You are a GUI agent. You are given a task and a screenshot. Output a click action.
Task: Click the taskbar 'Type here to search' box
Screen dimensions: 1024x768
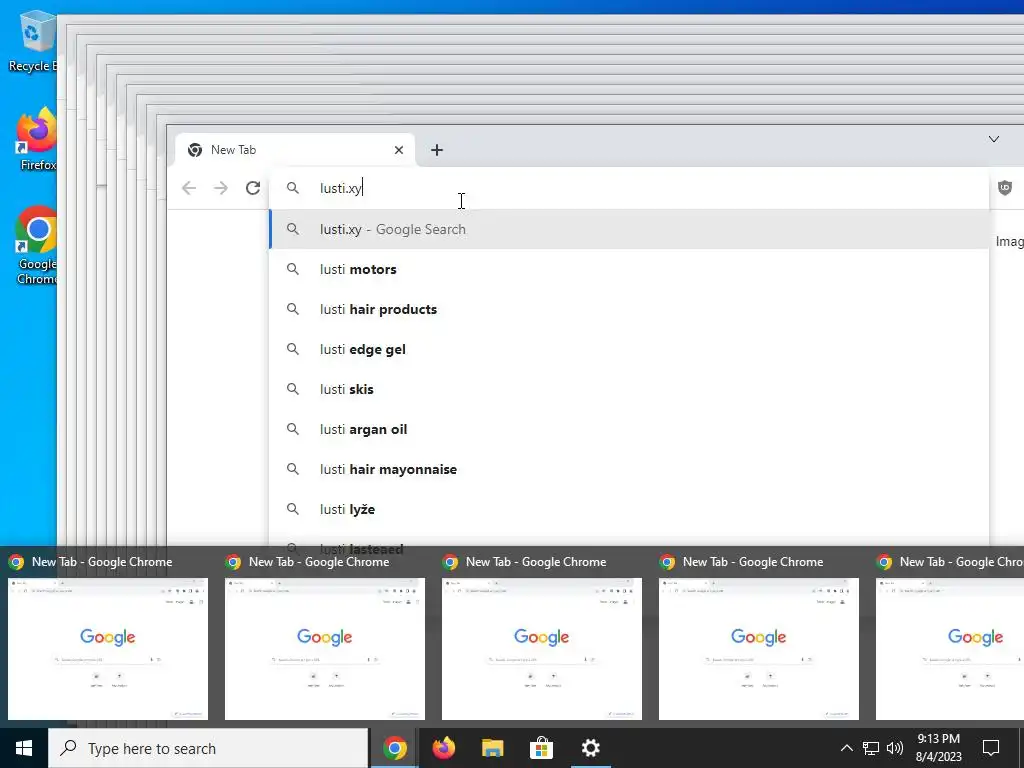pyautogui.click(x=208, y=748)
